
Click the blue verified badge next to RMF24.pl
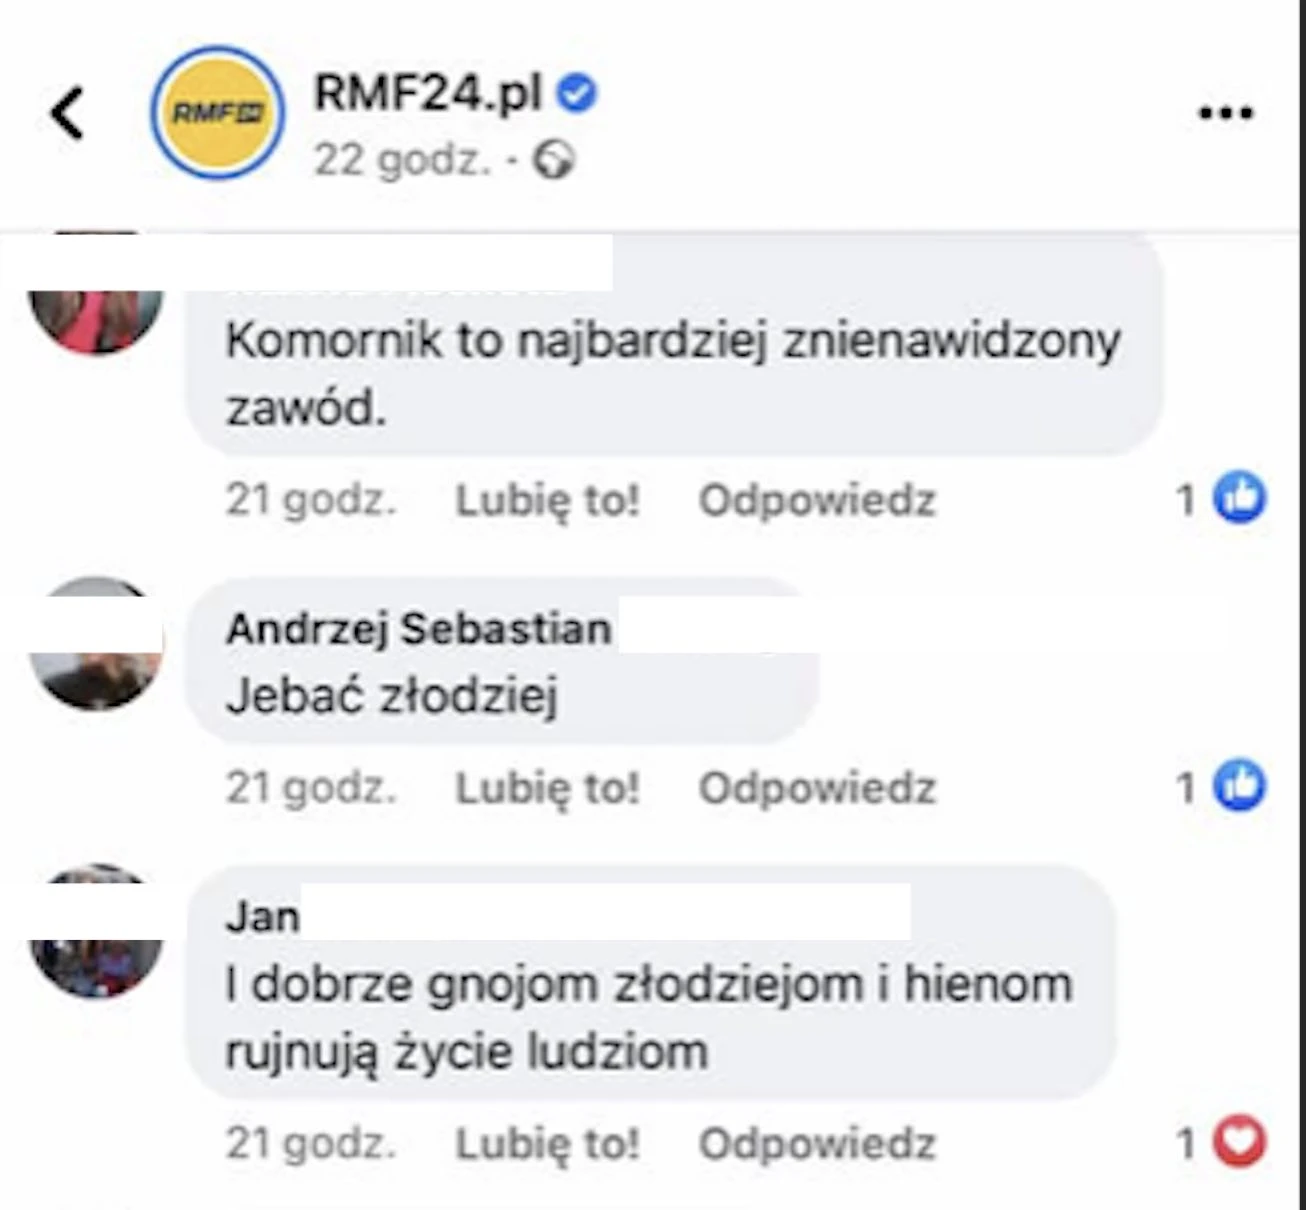(577, 94)
